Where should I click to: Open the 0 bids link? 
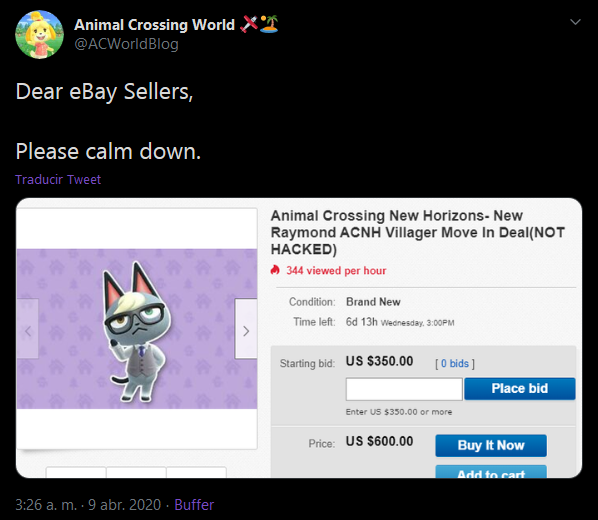455,364
